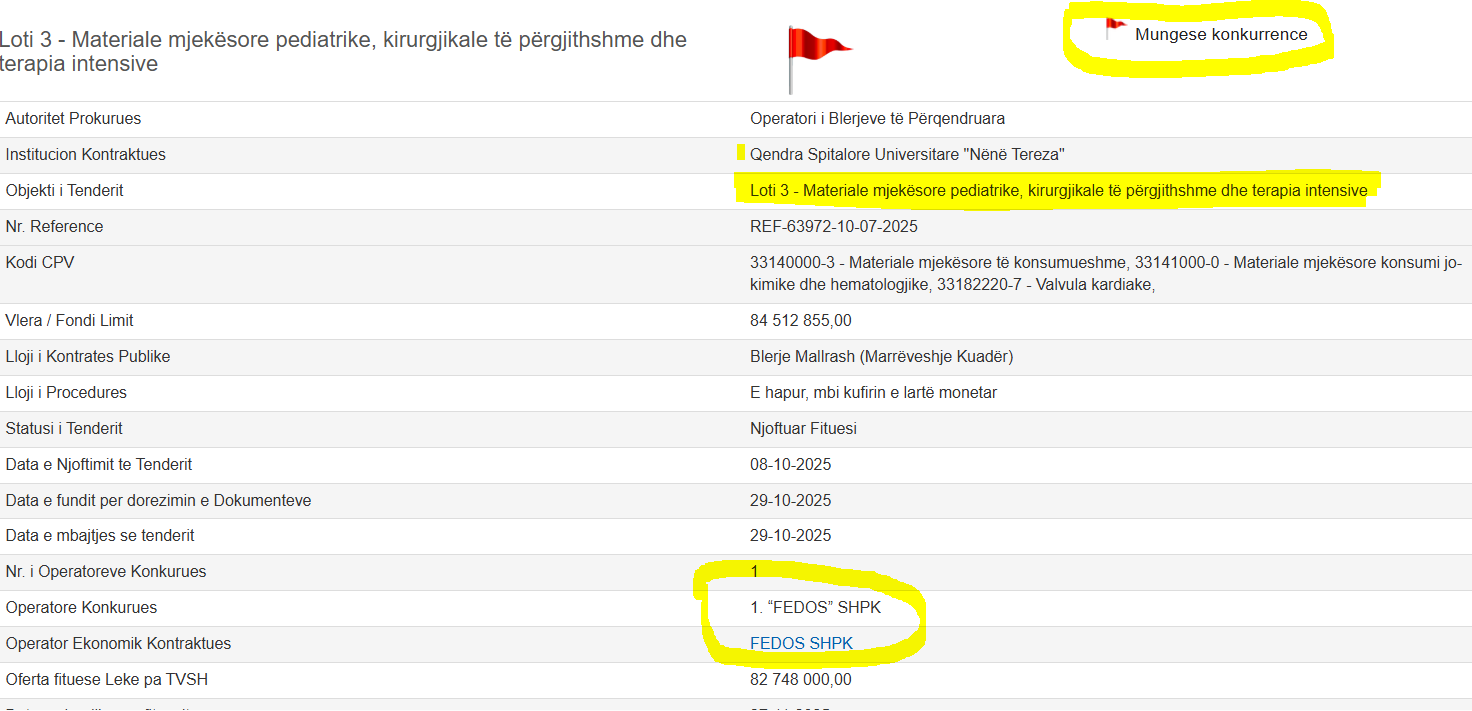
Task: Click Qendra Spitalore Universitare "Nënë Tereza" text
Action: tap(907, 155)
